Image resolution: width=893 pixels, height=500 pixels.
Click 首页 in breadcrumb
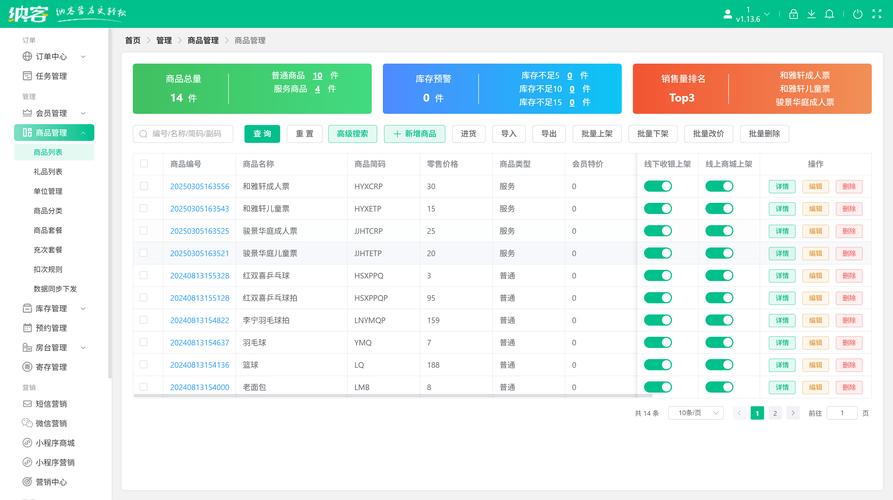133,40
